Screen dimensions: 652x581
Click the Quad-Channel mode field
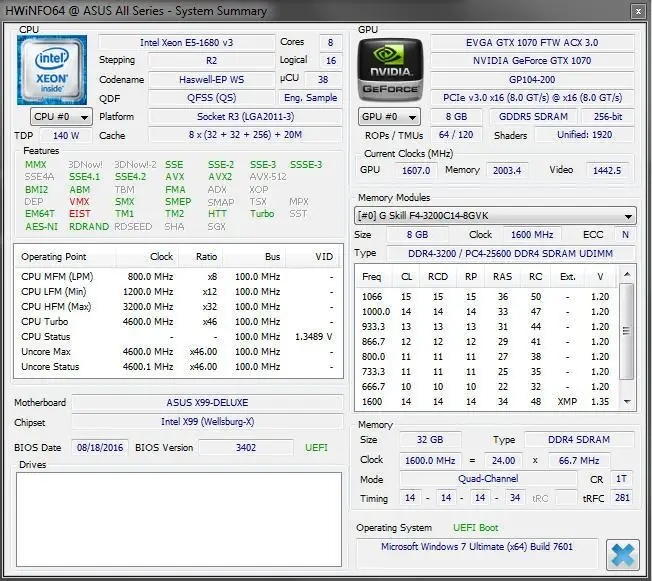[488, 479]
